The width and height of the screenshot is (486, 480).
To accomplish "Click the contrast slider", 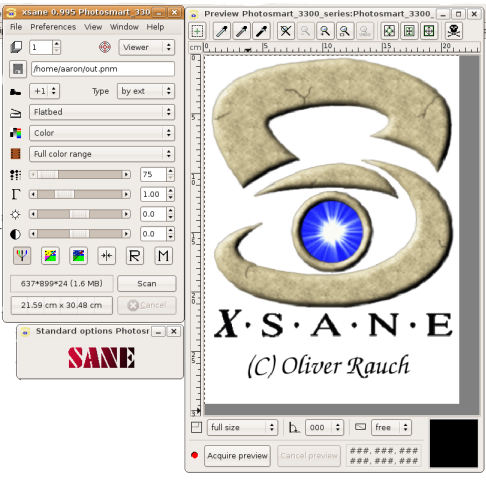I will pos(80,234).
